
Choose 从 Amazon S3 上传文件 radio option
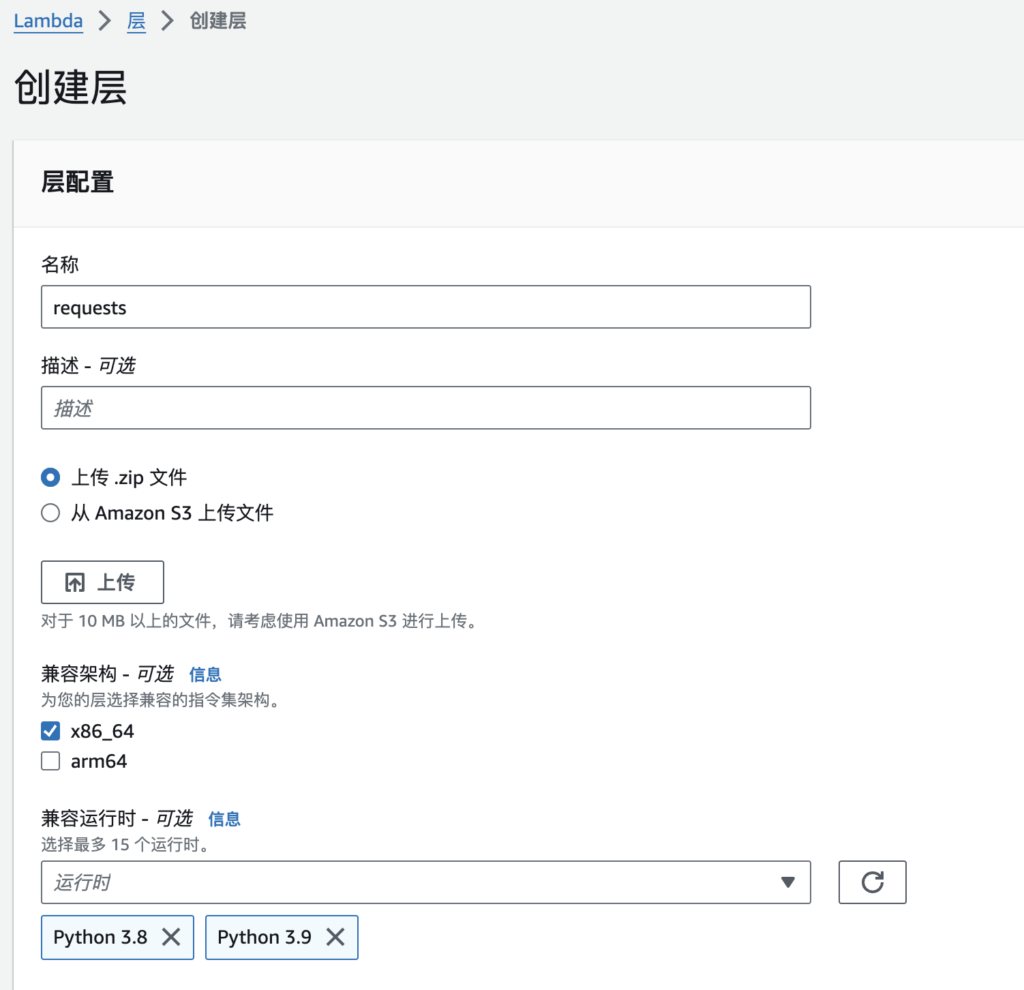click(x=51, y=513)
